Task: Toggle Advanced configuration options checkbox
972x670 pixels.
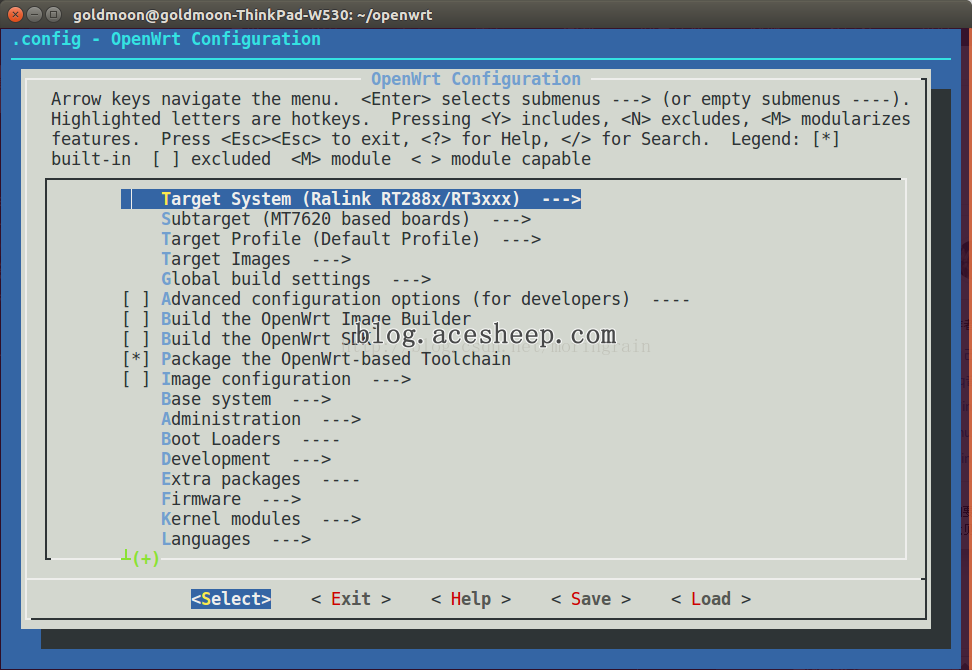Action: 136,299
